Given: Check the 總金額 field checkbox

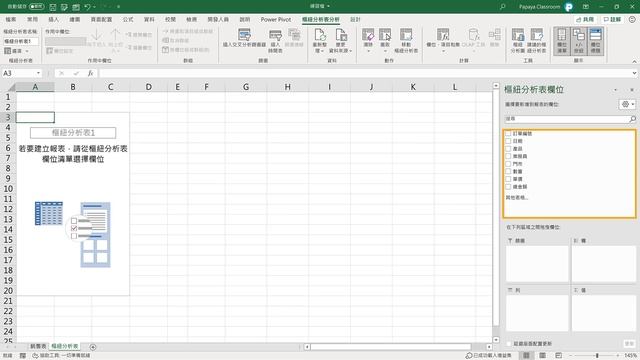Looking at the screenshot, I should [508, 187].
